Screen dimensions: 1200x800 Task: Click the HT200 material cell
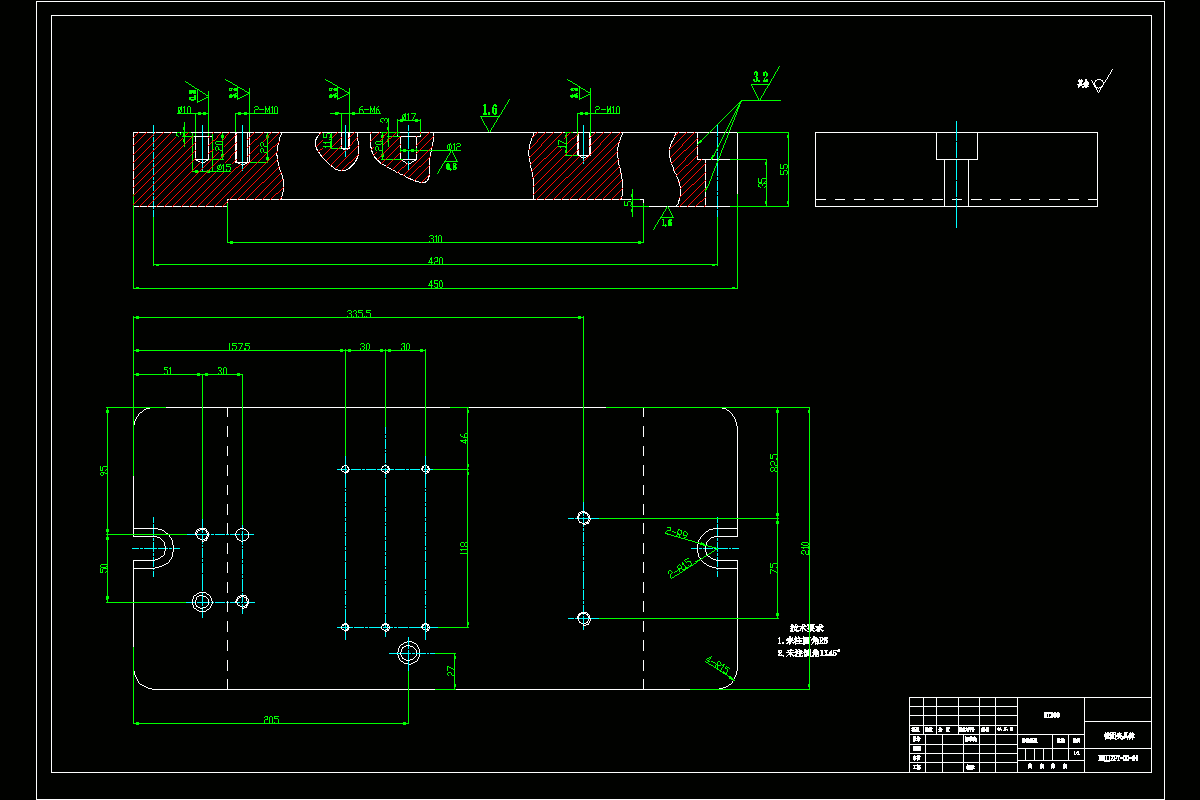click(1051, 715)
